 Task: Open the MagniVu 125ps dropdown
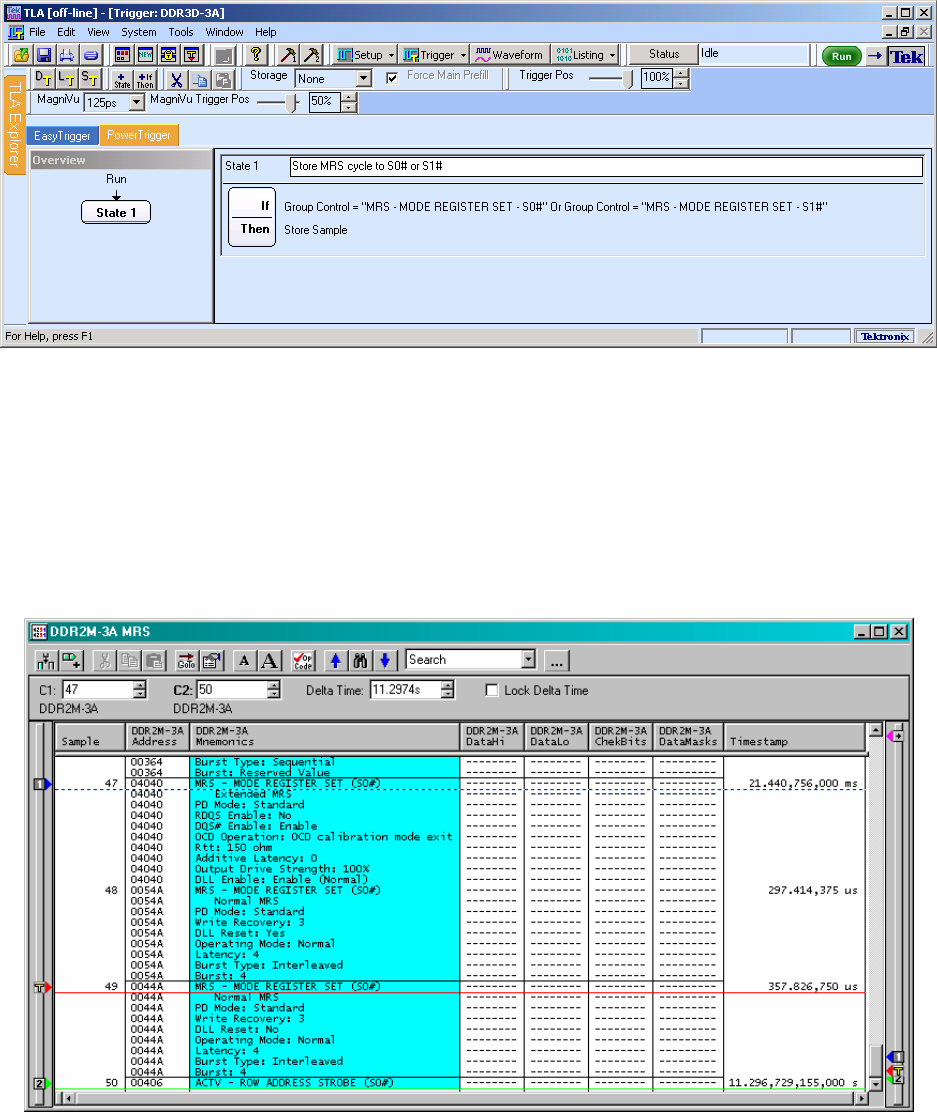click(136, 102)
